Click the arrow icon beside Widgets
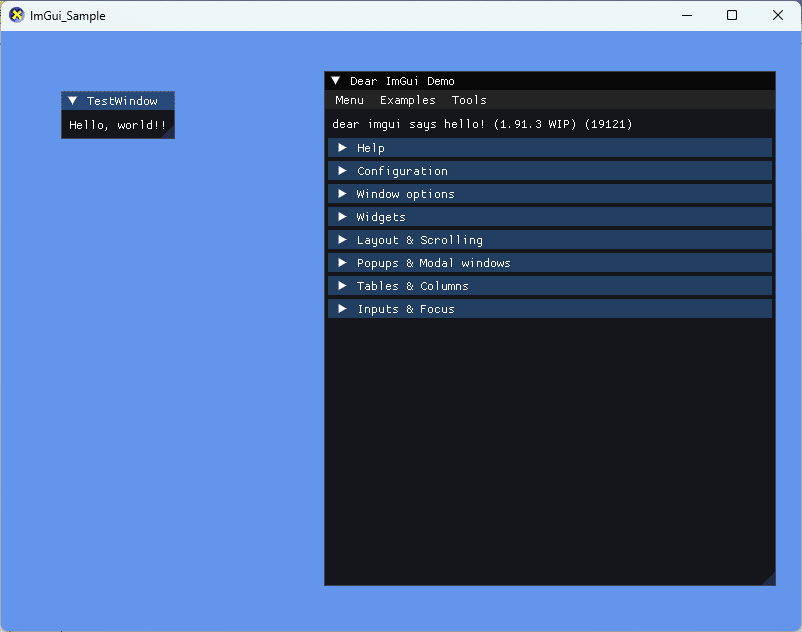The height and width of the screenshot is (632, 802). 343,216
